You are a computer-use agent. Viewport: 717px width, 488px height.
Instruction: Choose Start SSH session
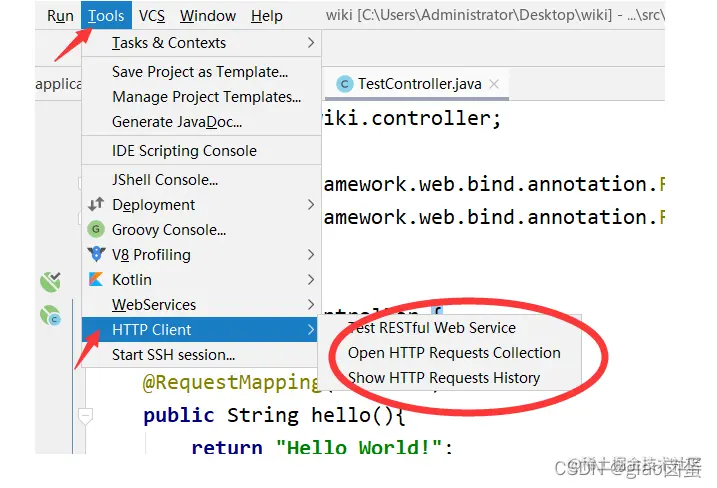coord(201,355)
